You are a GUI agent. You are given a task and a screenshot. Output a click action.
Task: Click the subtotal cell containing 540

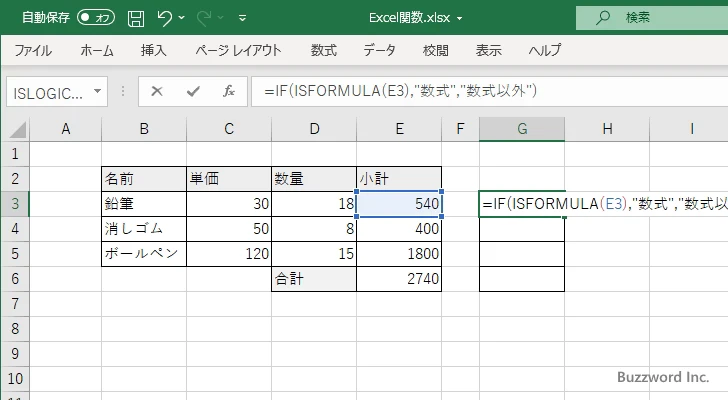click(x=399, y=204)
